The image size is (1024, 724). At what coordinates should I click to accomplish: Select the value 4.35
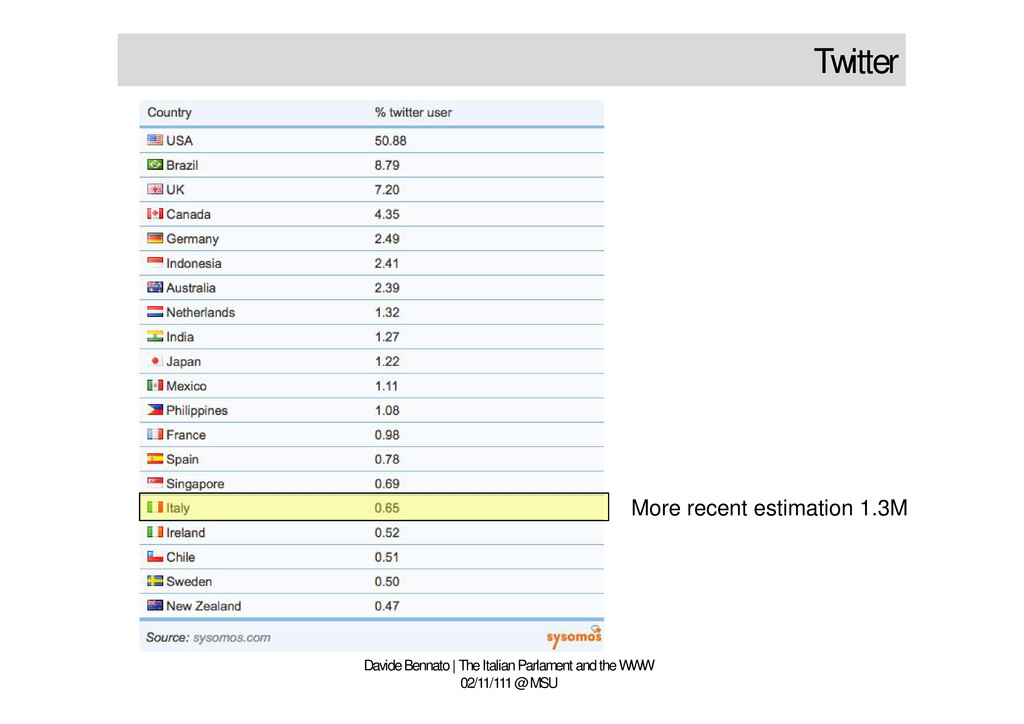[x=387, y=214]
